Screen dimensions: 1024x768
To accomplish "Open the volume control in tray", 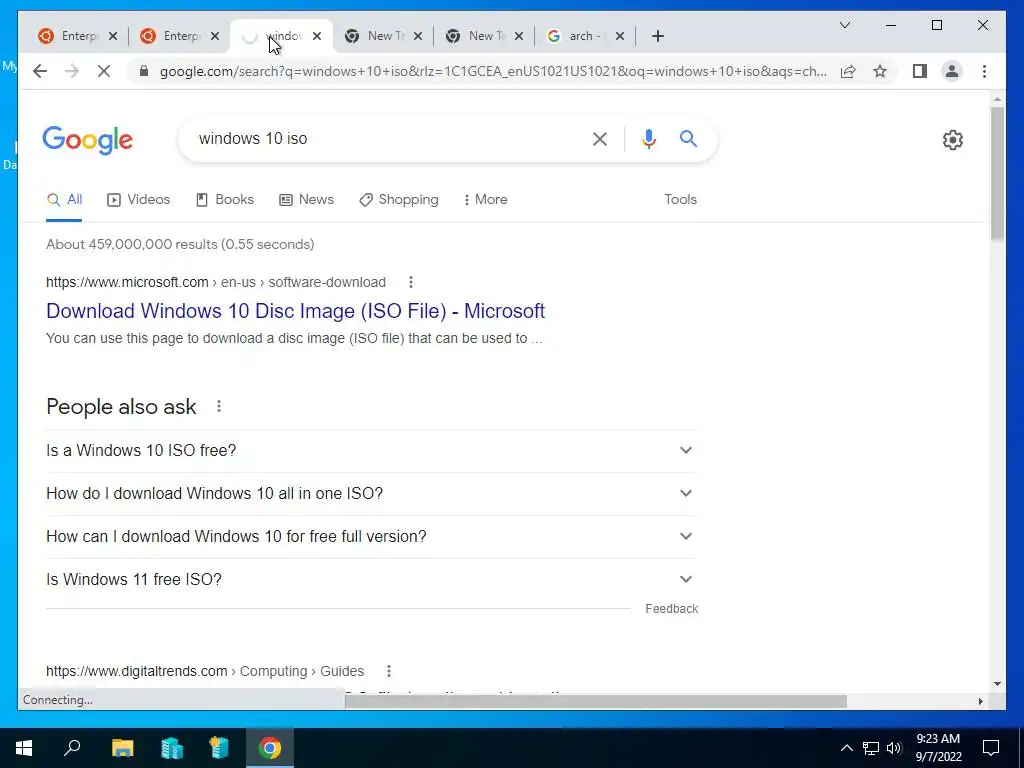I will (894, 748).
